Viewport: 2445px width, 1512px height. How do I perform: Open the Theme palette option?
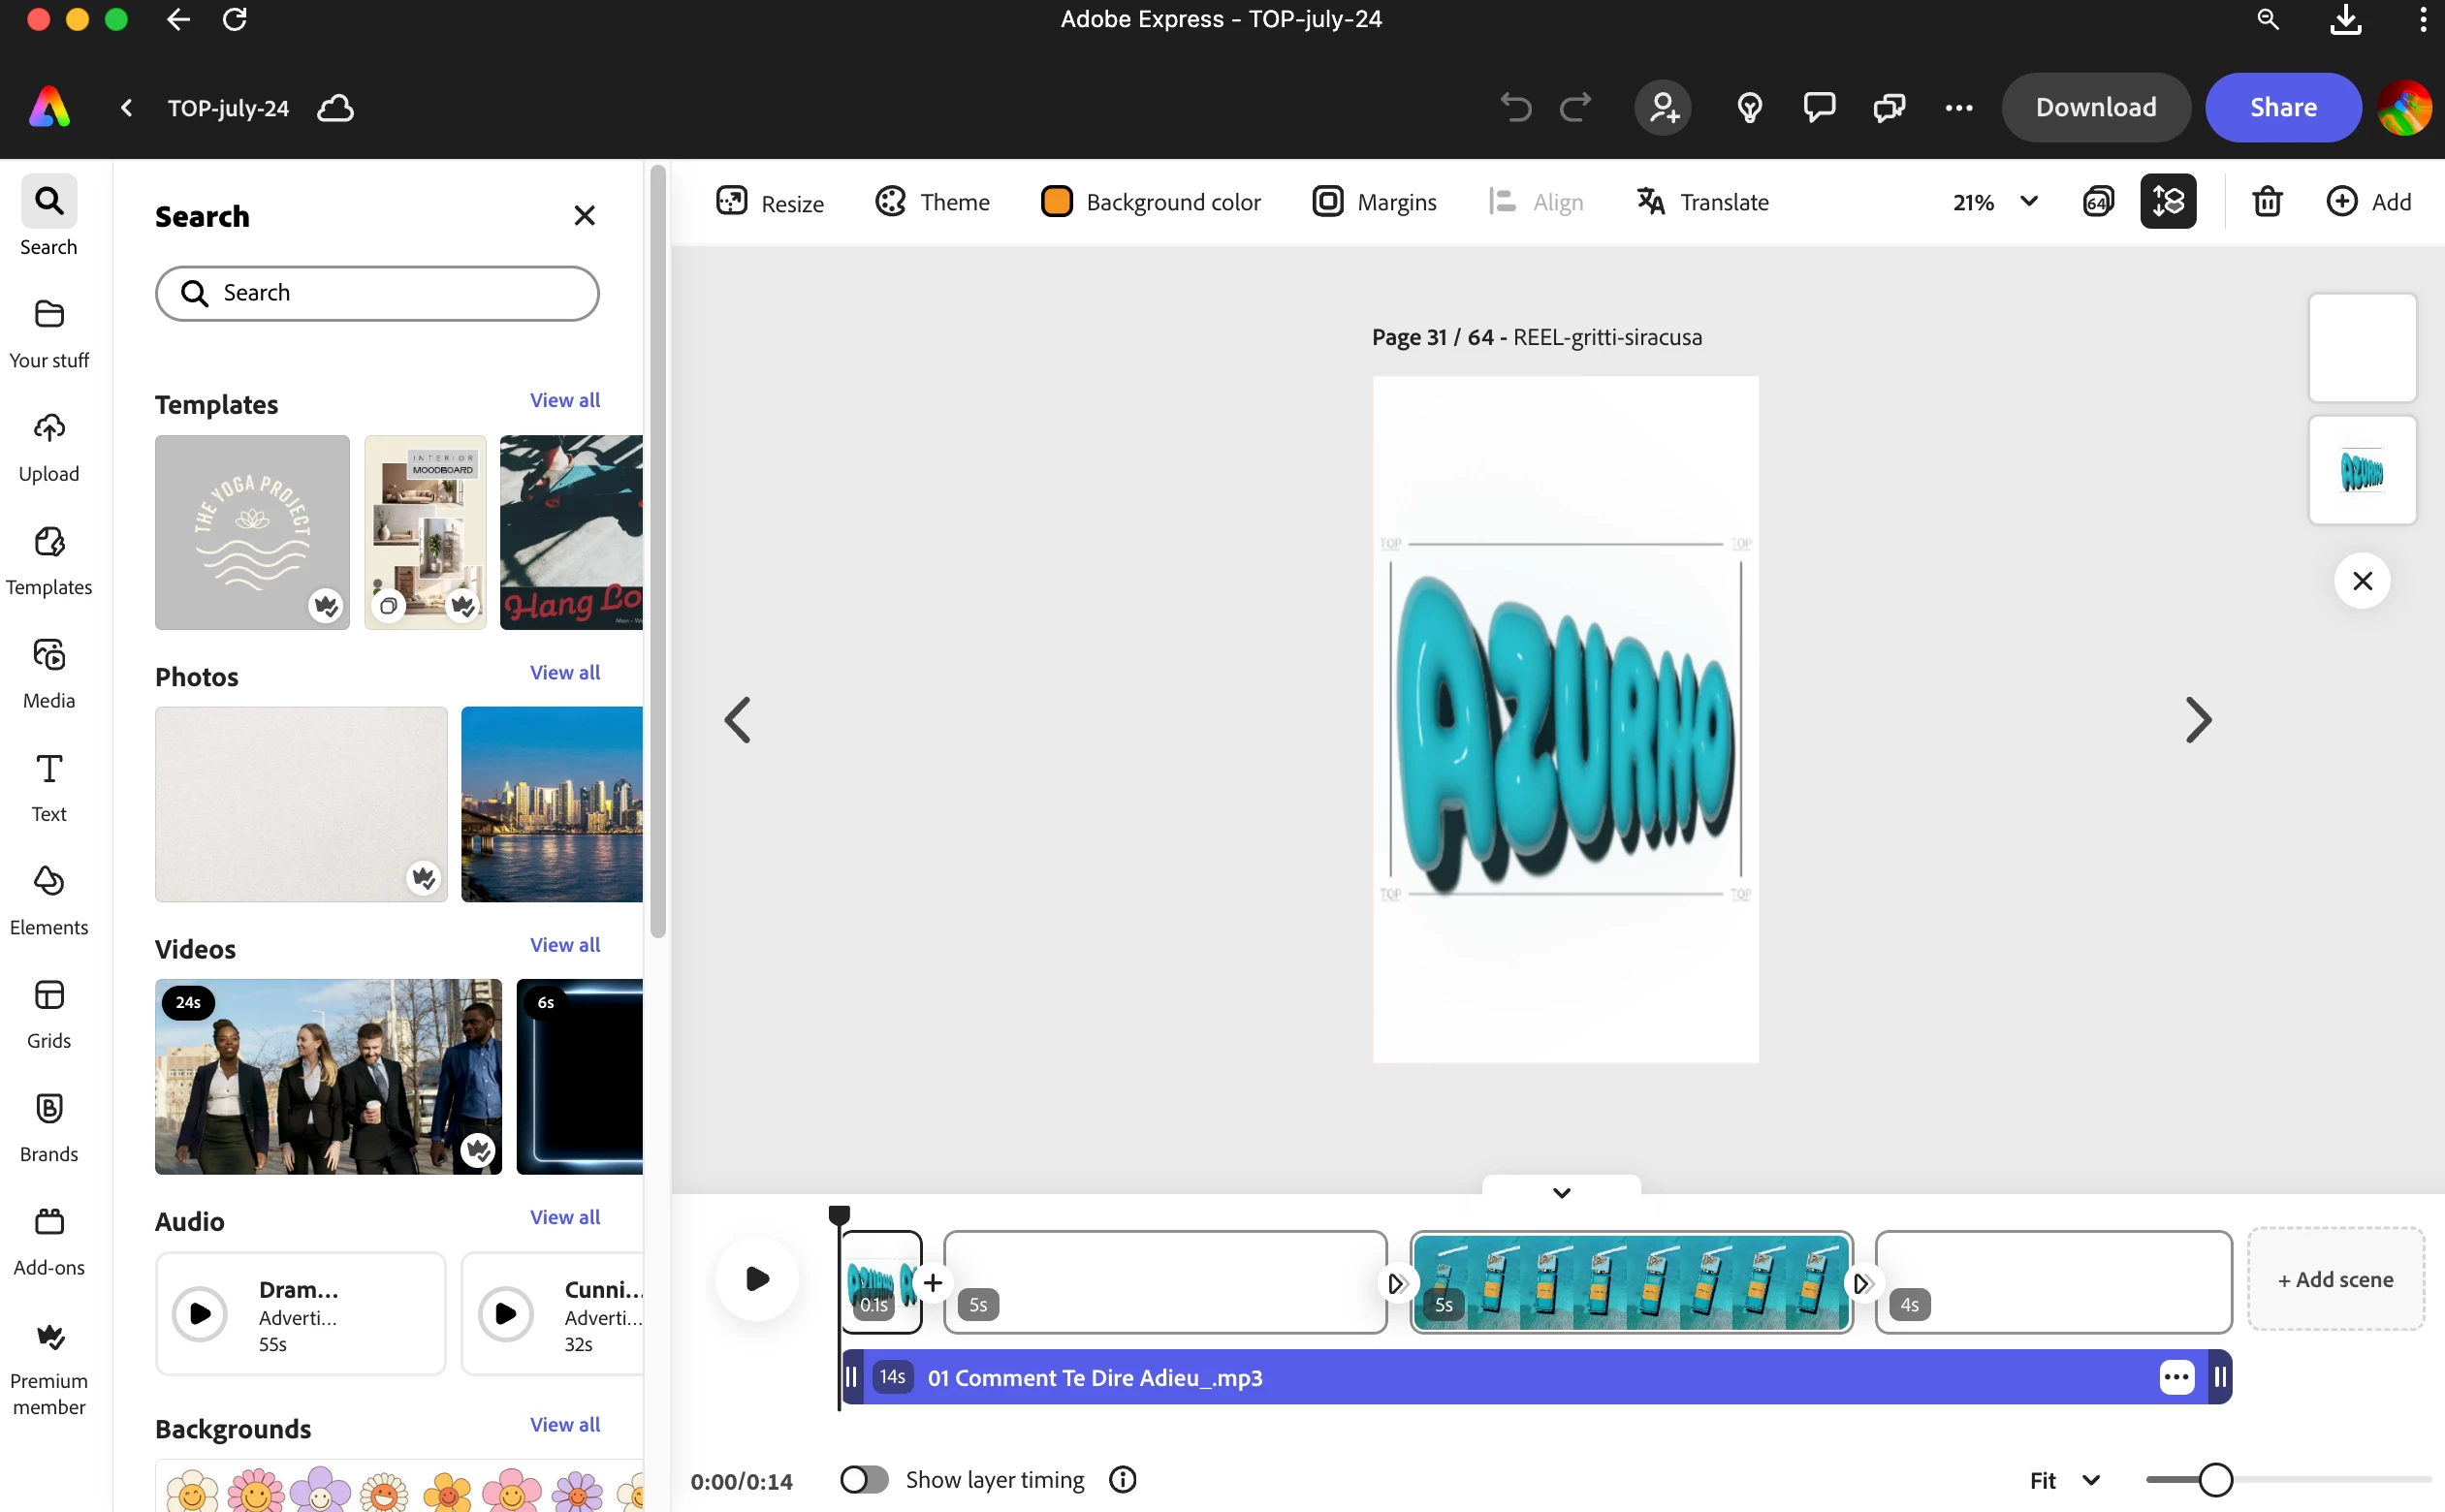931,201
